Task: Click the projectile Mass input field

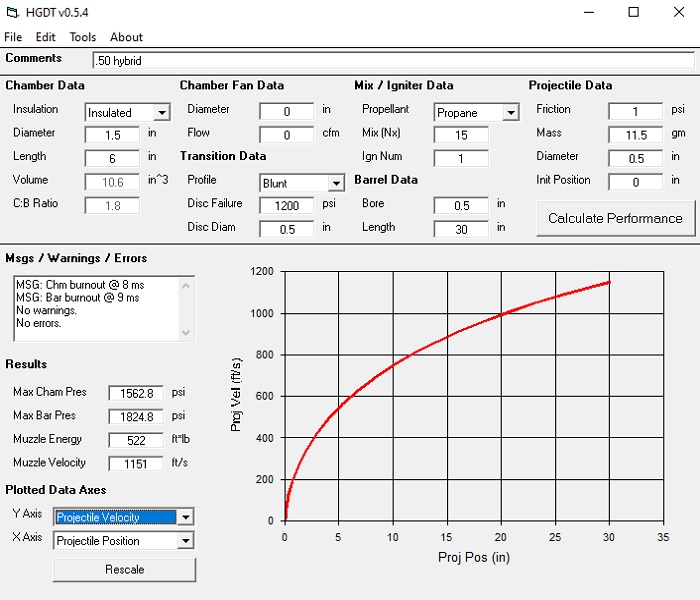Action: pos(635,135)
